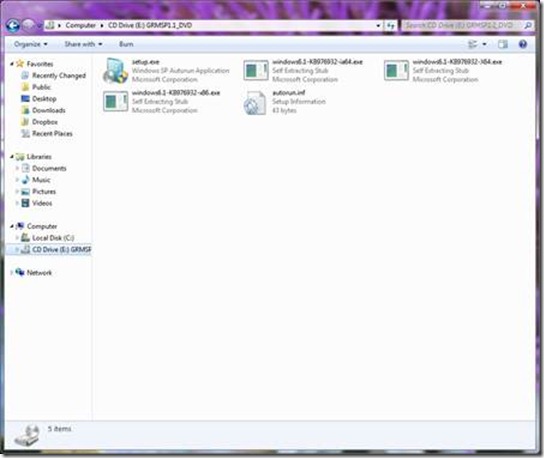Click the Dropbox folder icon

point(25,122)
